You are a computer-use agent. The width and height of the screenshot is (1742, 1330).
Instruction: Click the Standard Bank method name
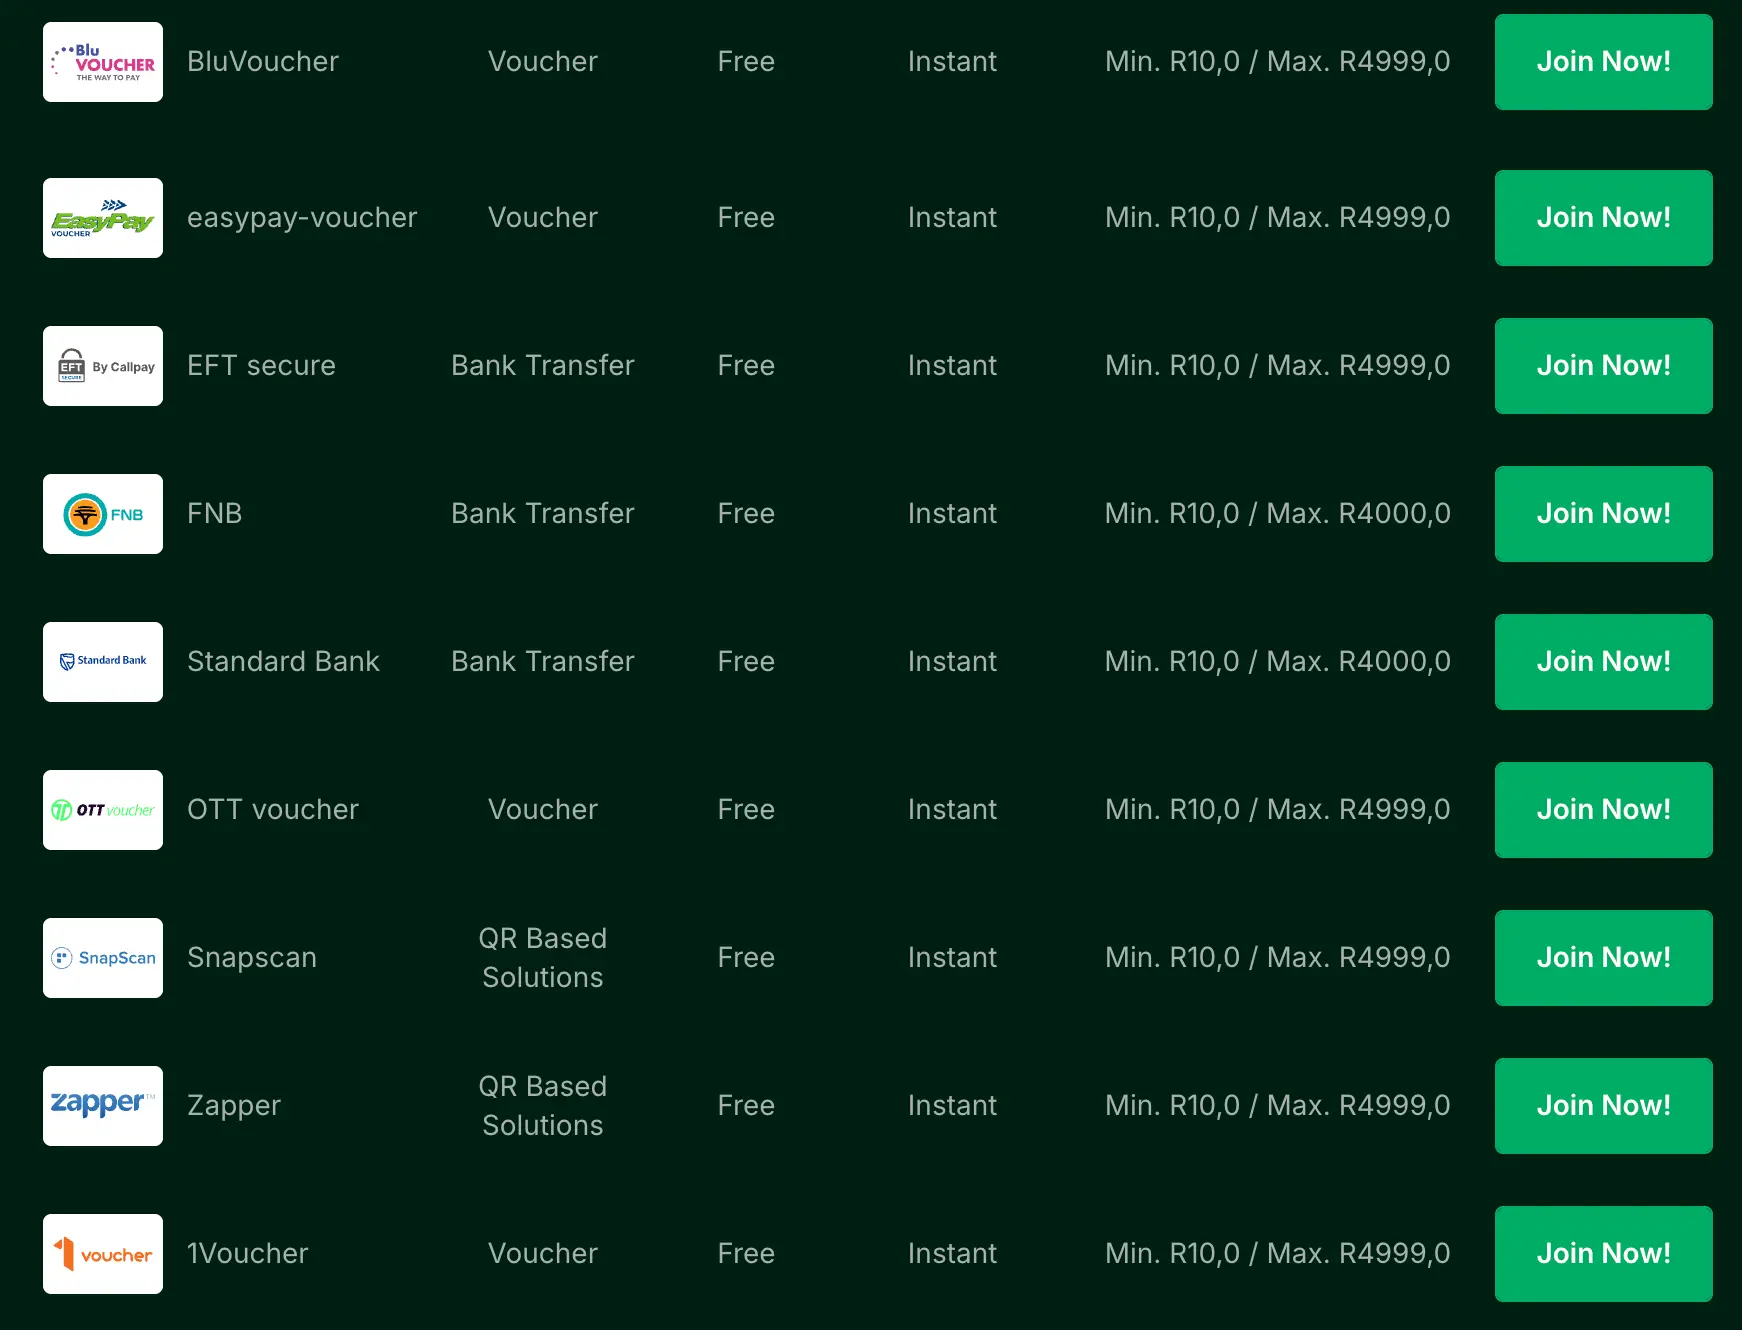click(283, 662)
